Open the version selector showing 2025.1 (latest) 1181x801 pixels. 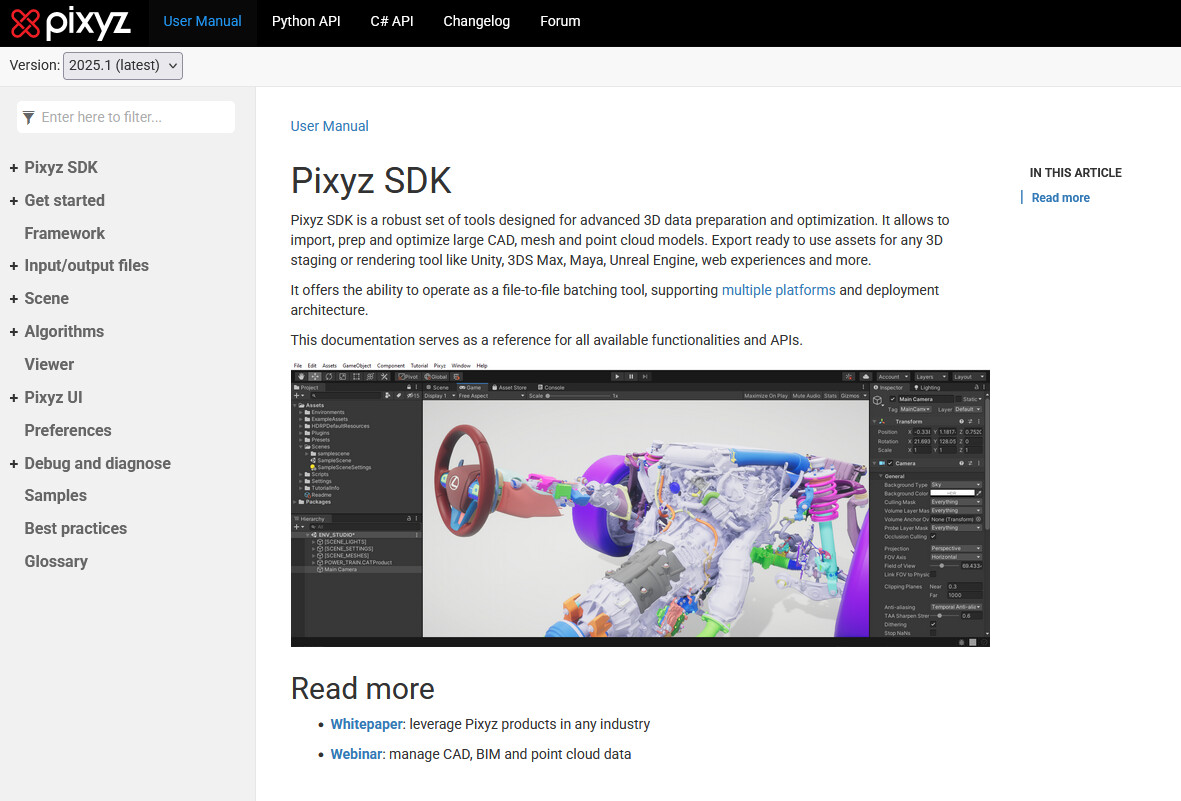(x=122, y=65)
